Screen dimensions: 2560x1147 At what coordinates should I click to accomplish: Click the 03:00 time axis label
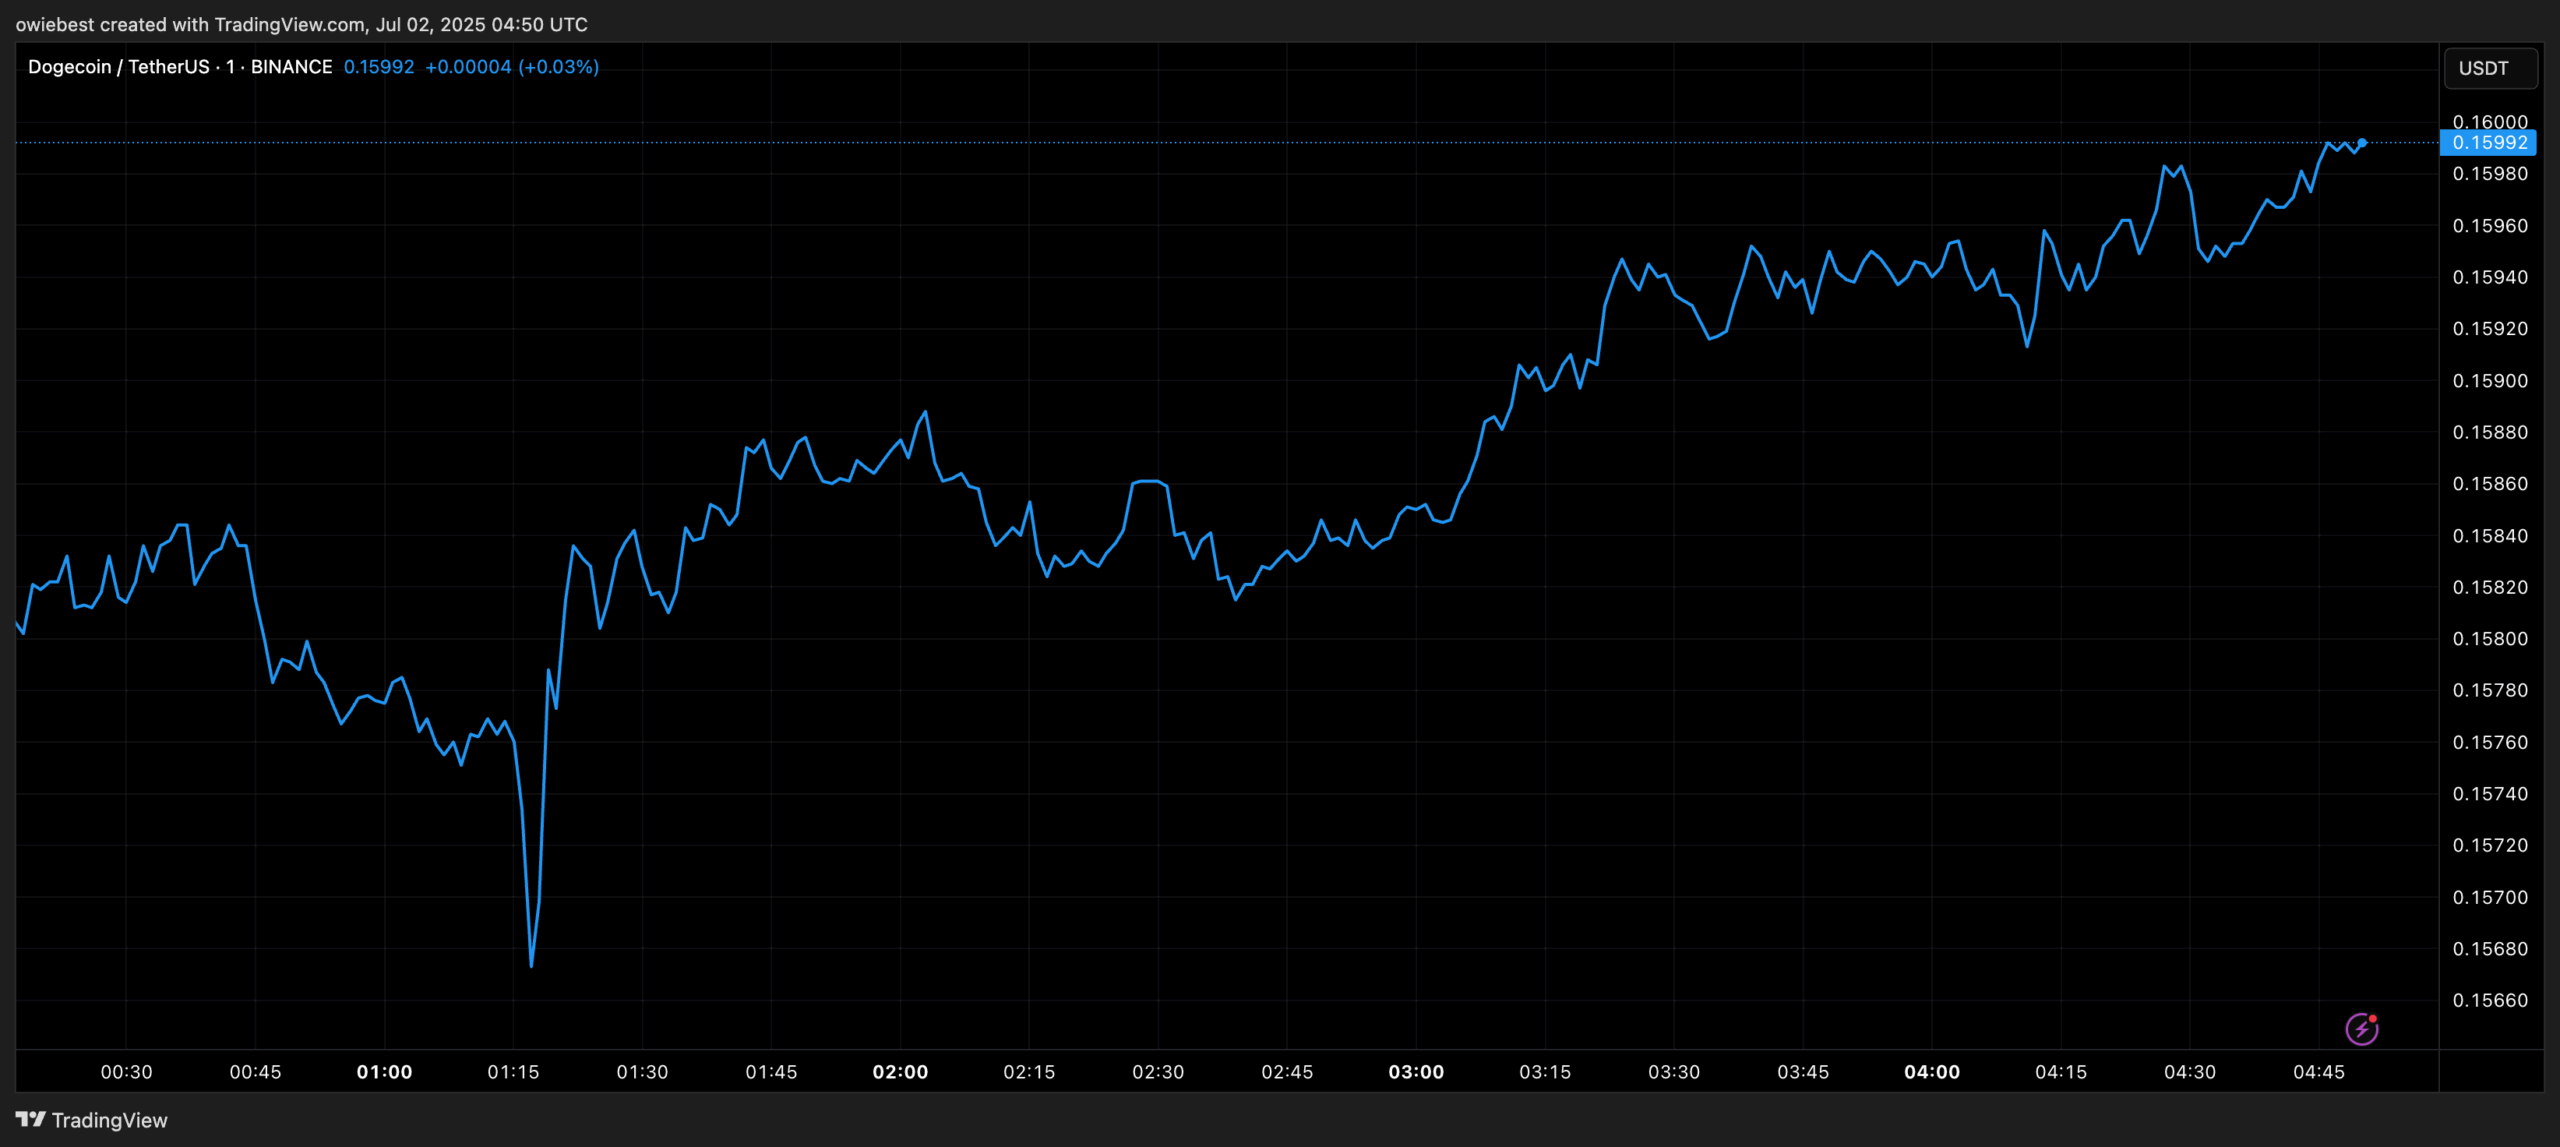pyautogui.click(x=1416, y=1072)
